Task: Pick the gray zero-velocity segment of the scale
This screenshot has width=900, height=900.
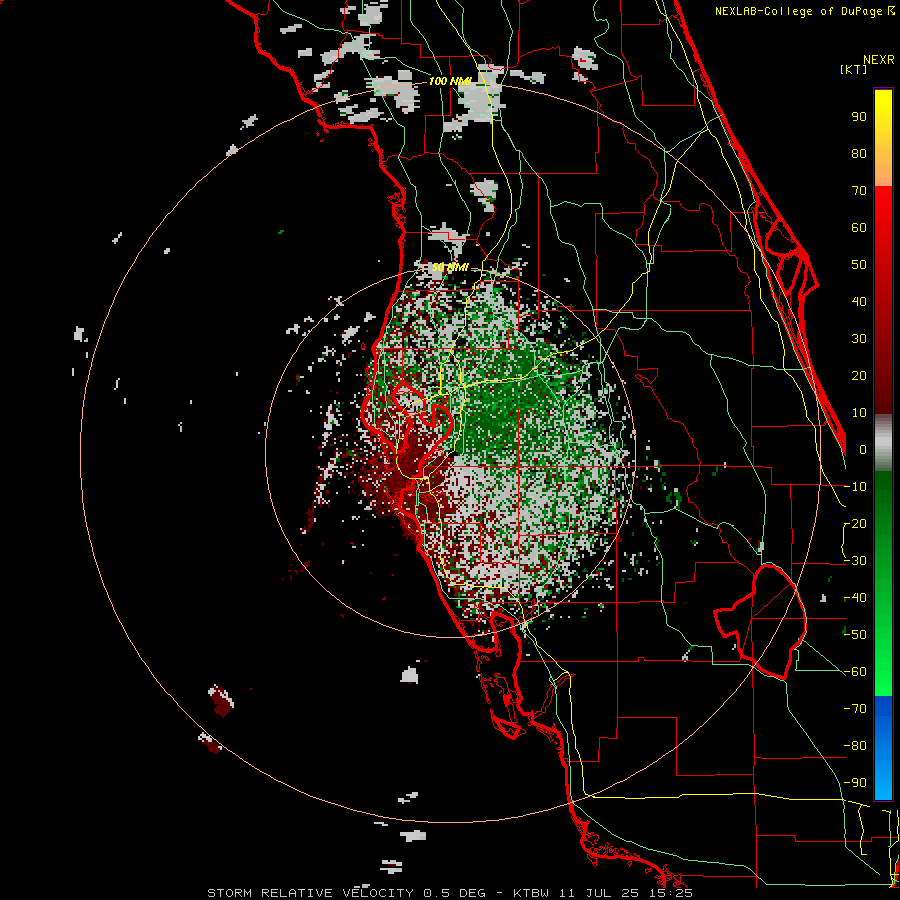Action: coord(883,443)
